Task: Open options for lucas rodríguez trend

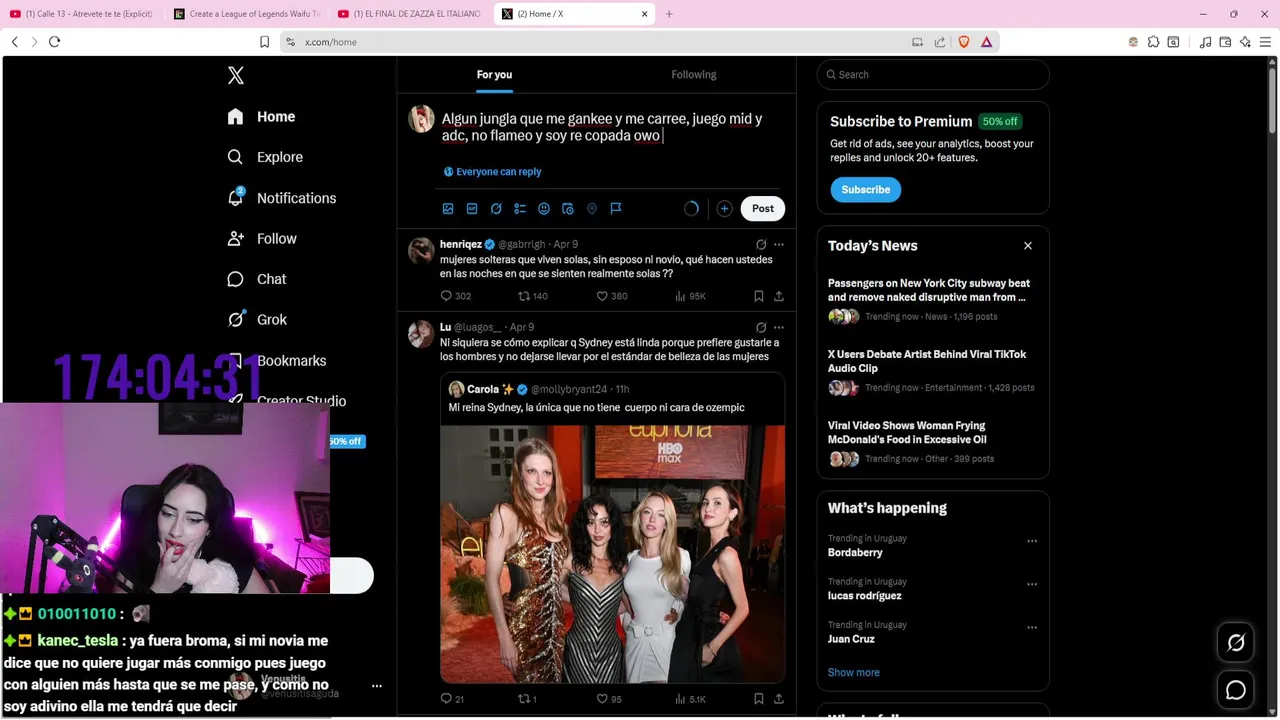Action: [1032, 584]
